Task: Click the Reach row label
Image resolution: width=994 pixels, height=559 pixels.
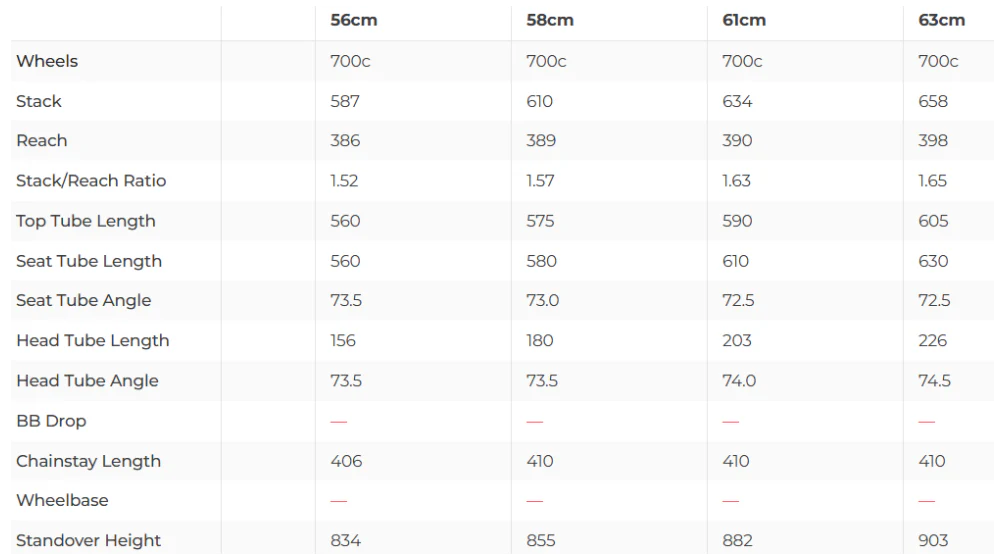Action: (42, 141)
